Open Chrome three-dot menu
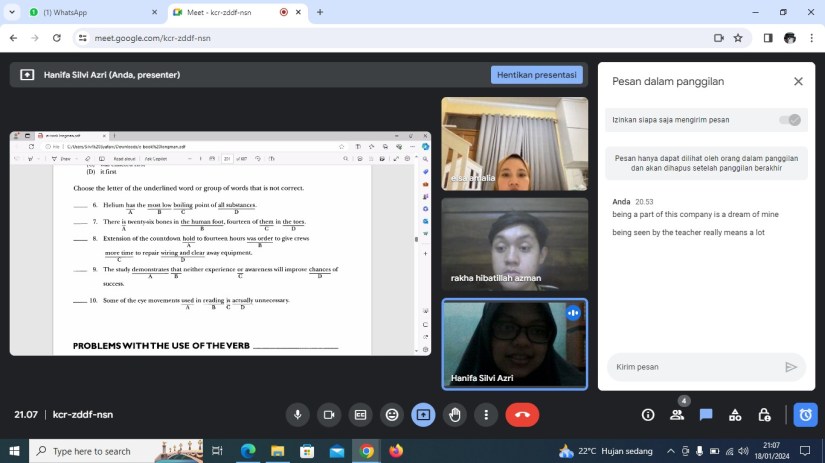Image resolution: width=825 pixels, height=463 pixels. click(811, 38)
